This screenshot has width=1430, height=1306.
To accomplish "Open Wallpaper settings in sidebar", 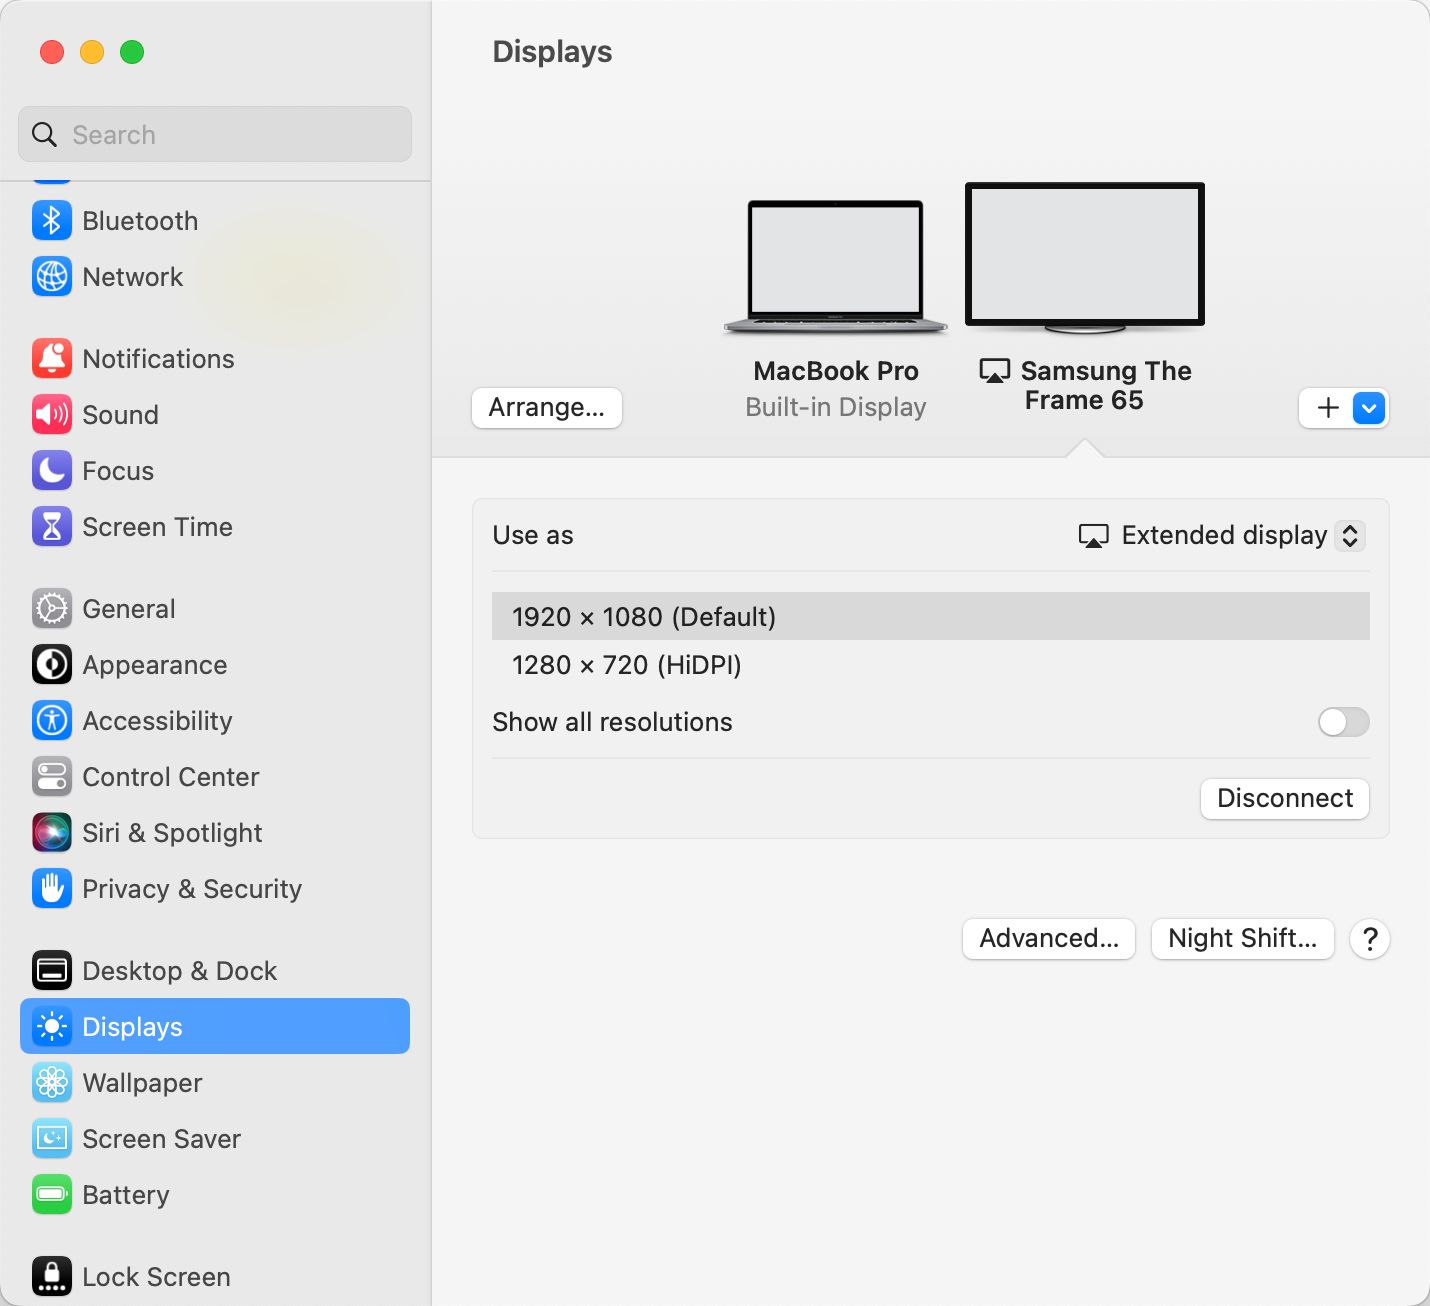I will click(x=142, y=1083).
